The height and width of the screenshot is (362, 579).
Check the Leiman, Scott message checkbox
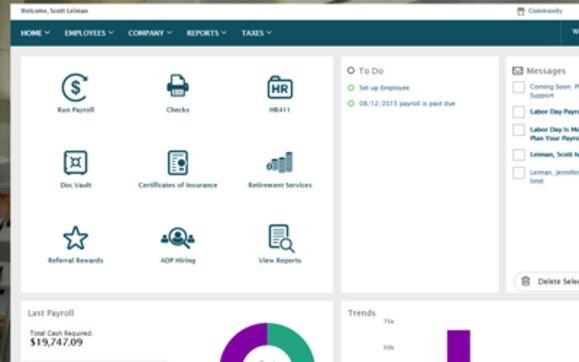tap(519, 155)
